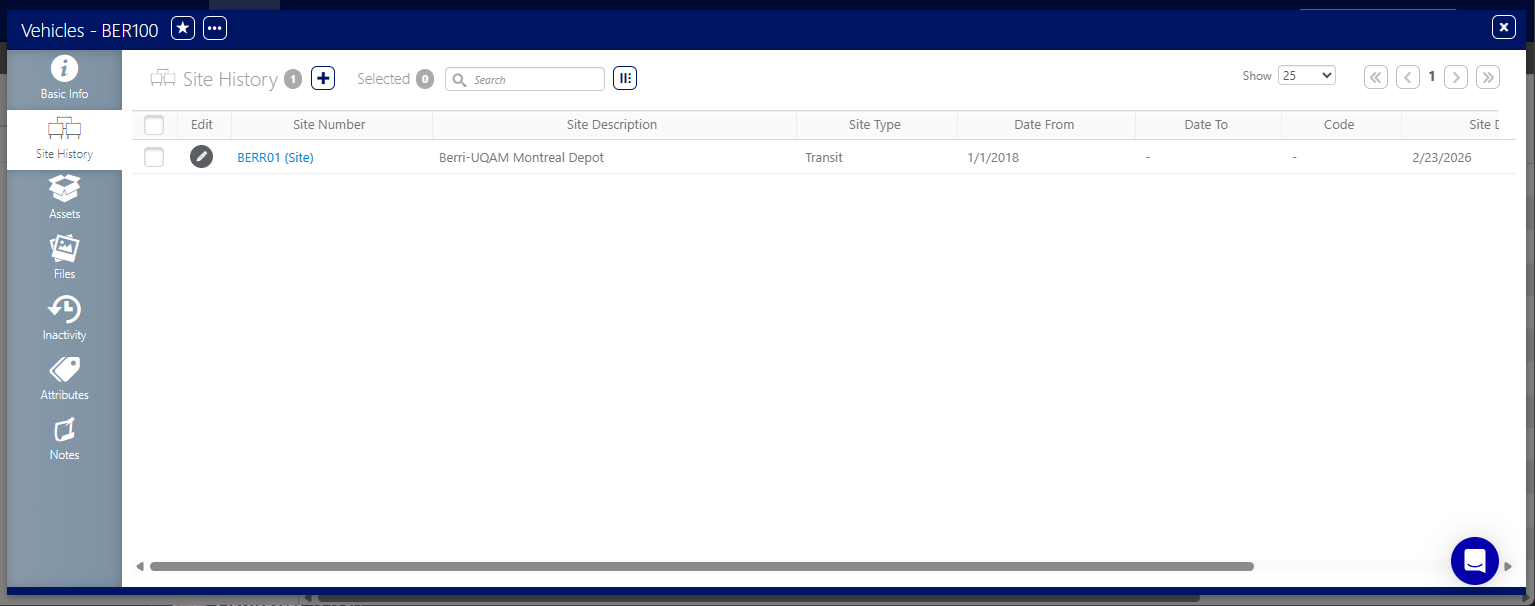Open the Show 25 rows dropdown
1535x606 pixels.
point(1306,76)
